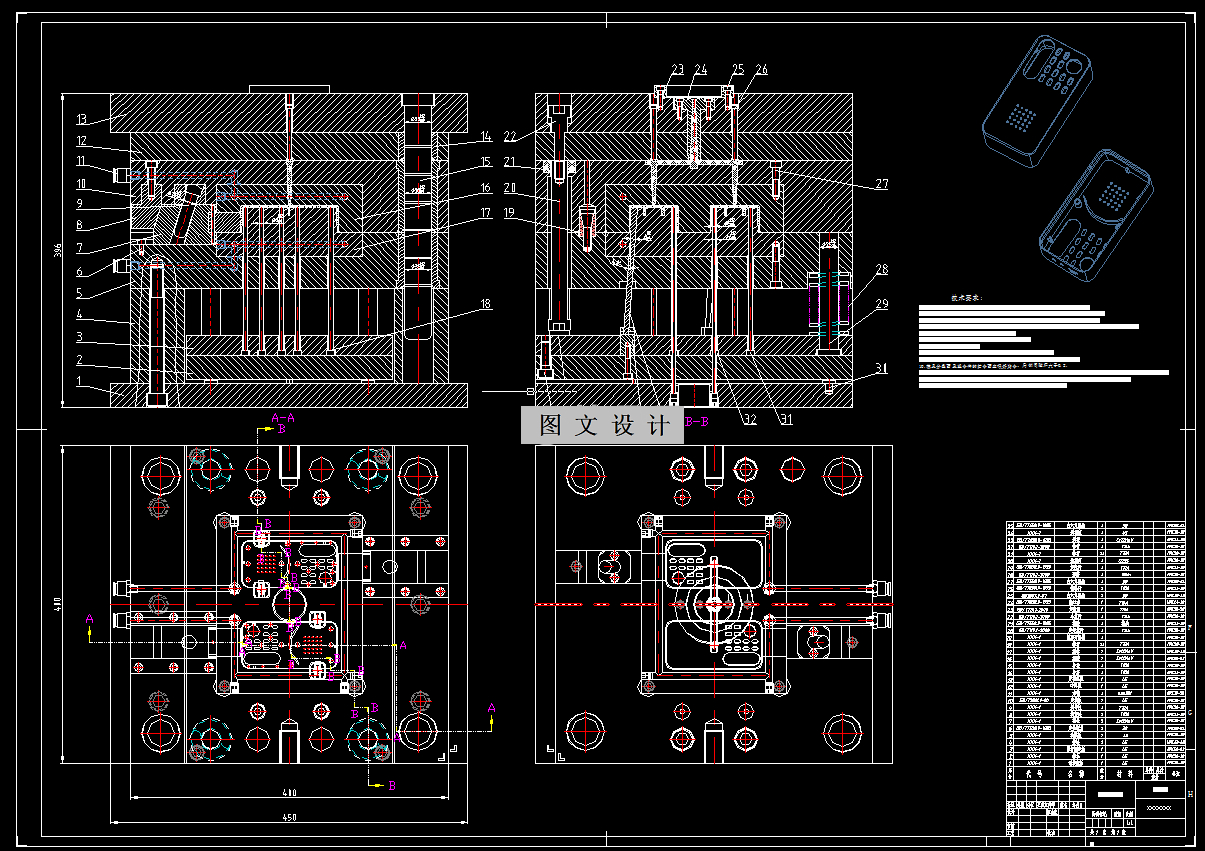Select part number label 25

coord(738,70)
